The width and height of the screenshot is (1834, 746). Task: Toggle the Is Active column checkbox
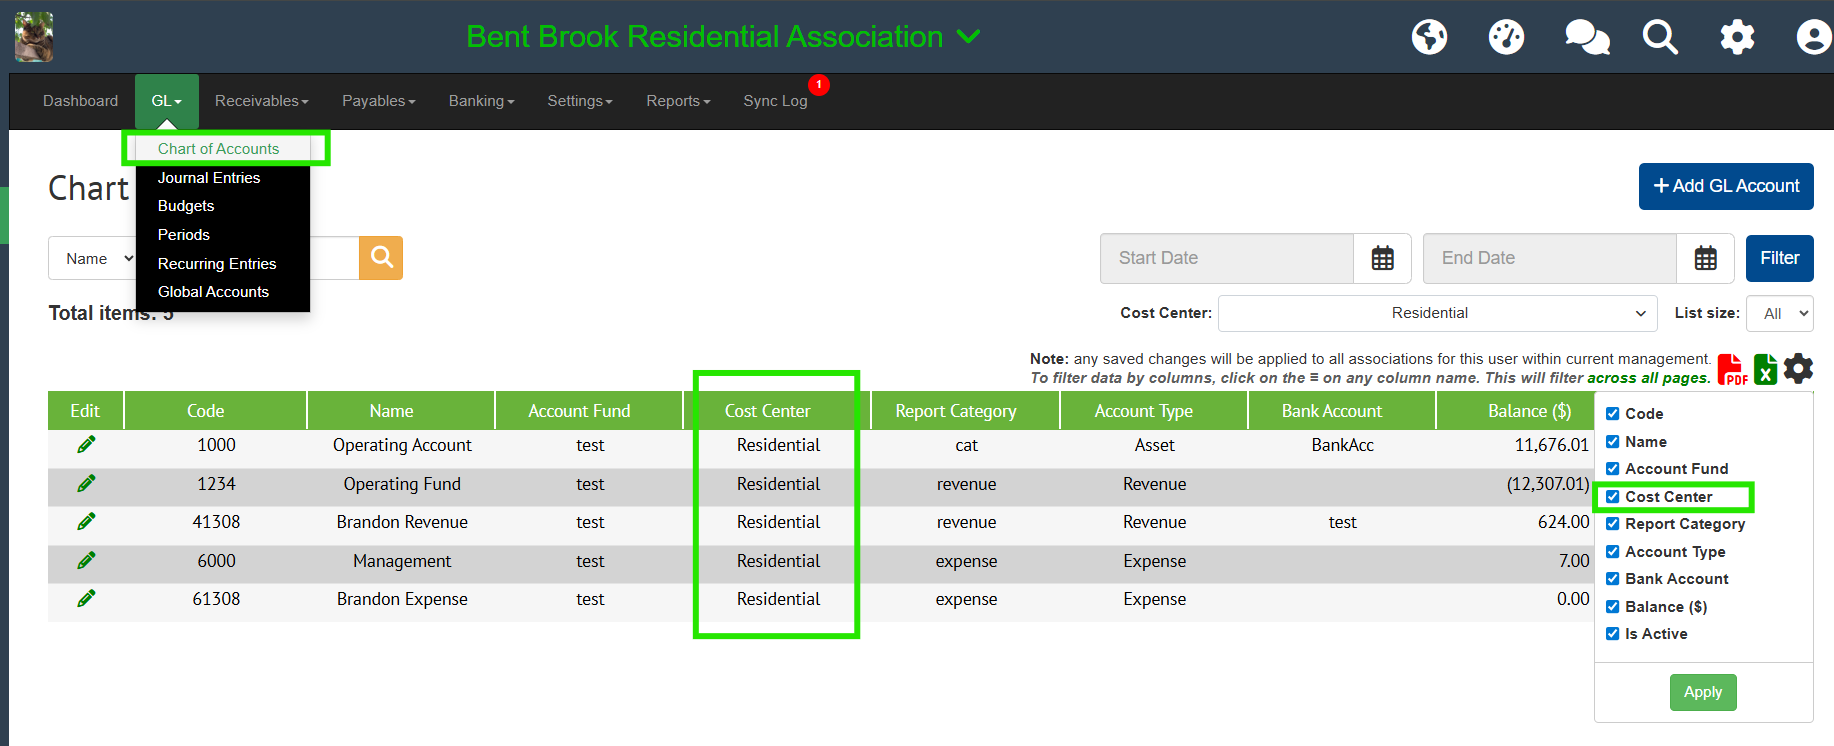pyautogui.click(x=1612, y=634)
